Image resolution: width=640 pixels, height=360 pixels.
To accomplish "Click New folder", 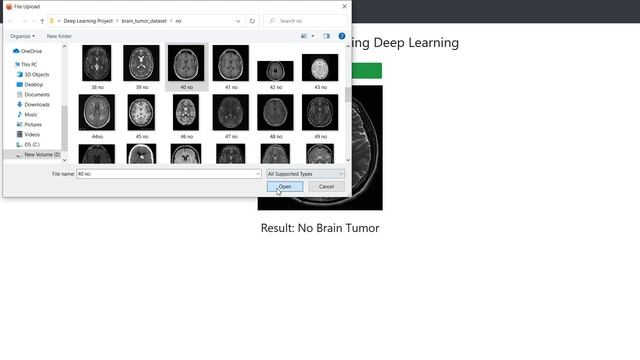I will coord(59,36).
